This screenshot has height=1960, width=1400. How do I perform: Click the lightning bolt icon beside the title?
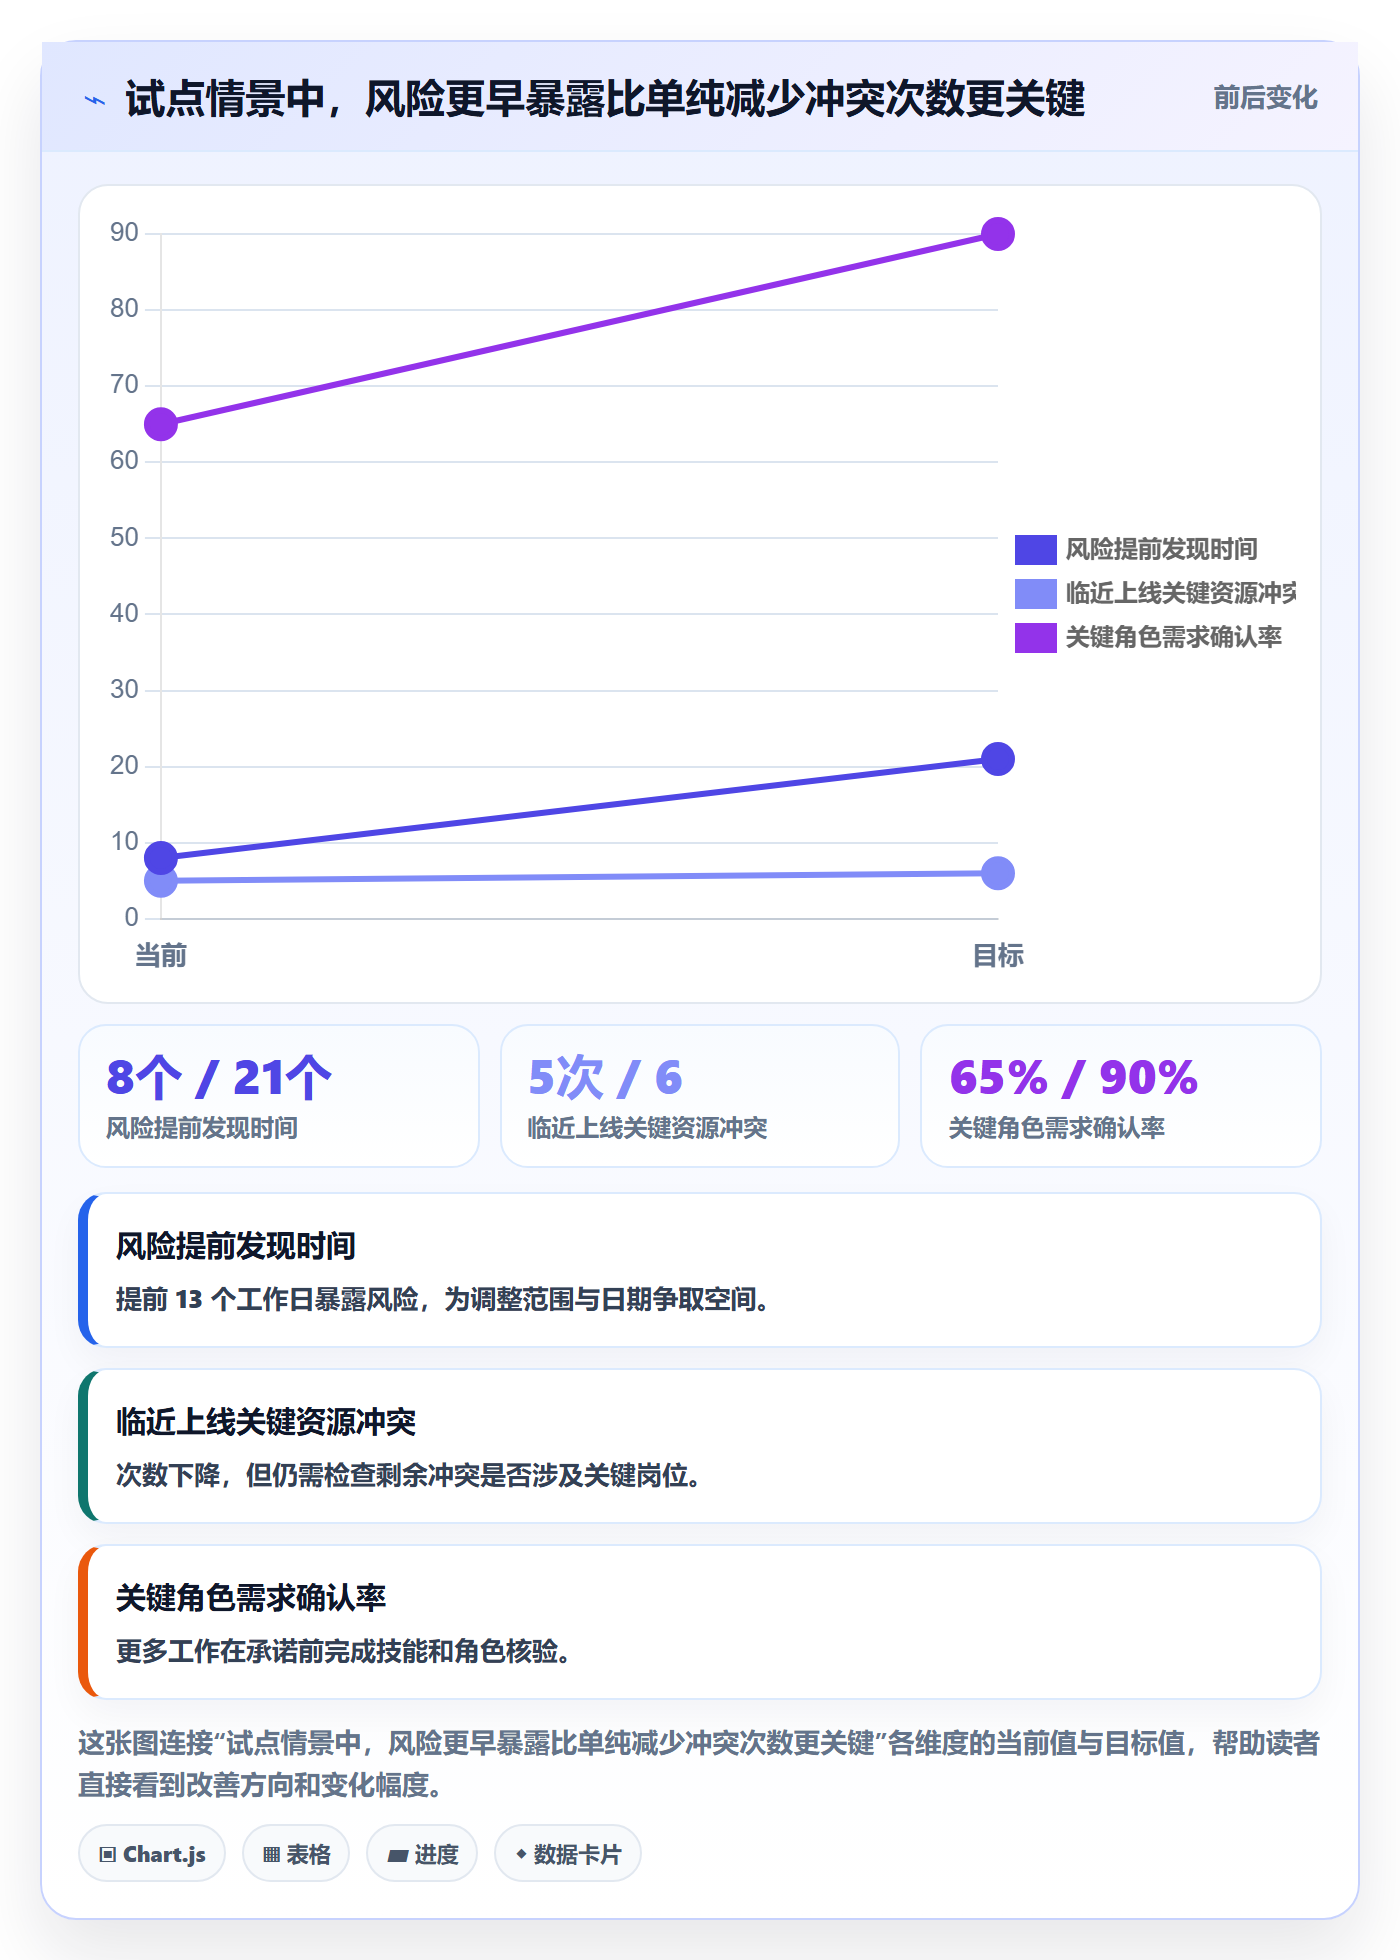pyautogui.click(x=95, y=100)
